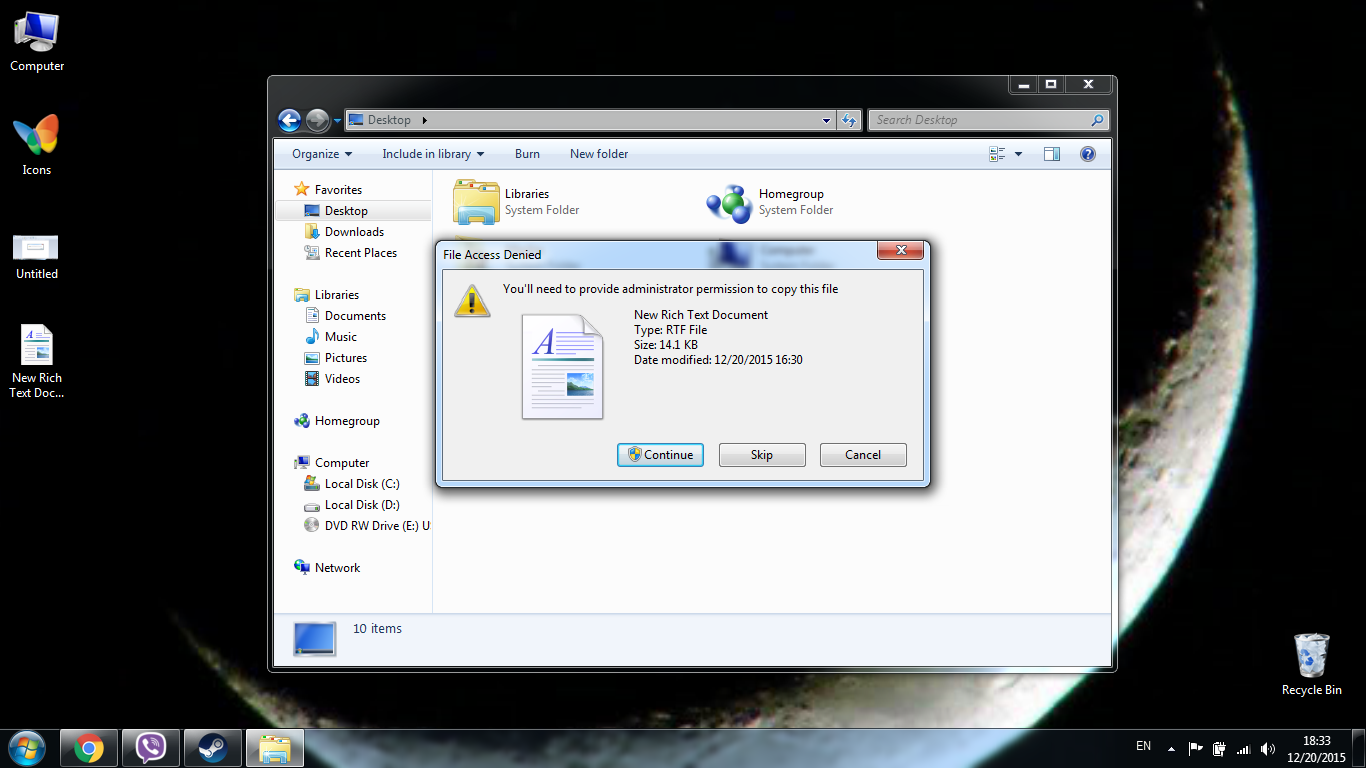Viewport: 1366px width, 768px height.
Task: Select Homegroup in navigation pane
Action: tap(337, 421)
